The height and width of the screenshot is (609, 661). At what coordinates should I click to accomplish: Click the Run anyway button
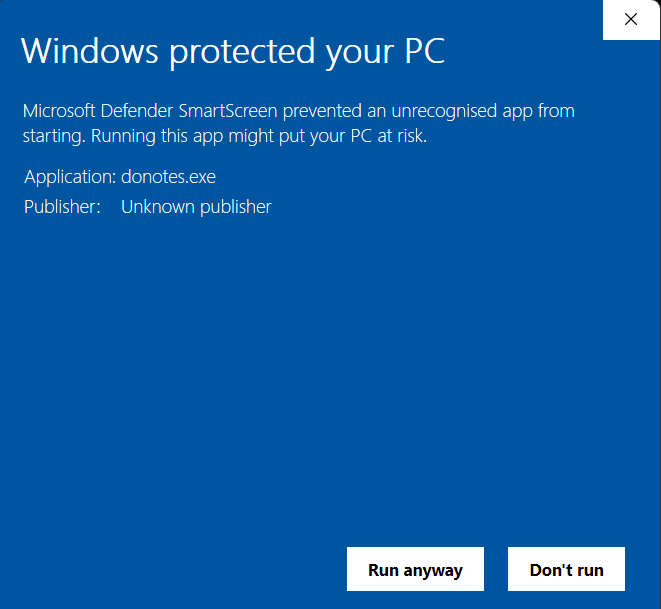tap(415, 570)
